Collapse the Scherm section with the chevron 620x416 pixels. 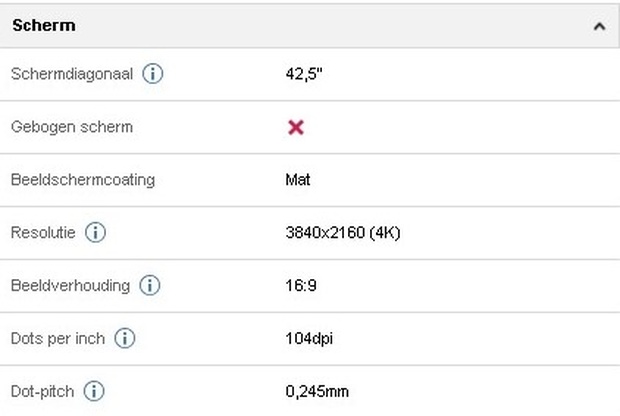click(x=599, y=26)
